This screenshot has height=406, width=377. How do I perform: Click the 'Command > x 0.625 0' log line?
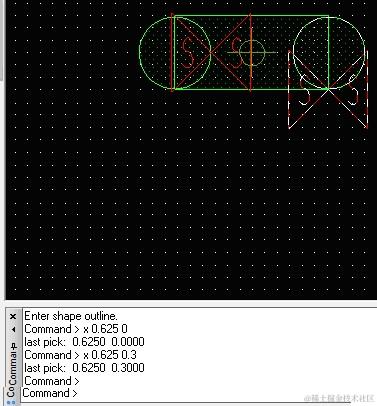pos(76,329)
